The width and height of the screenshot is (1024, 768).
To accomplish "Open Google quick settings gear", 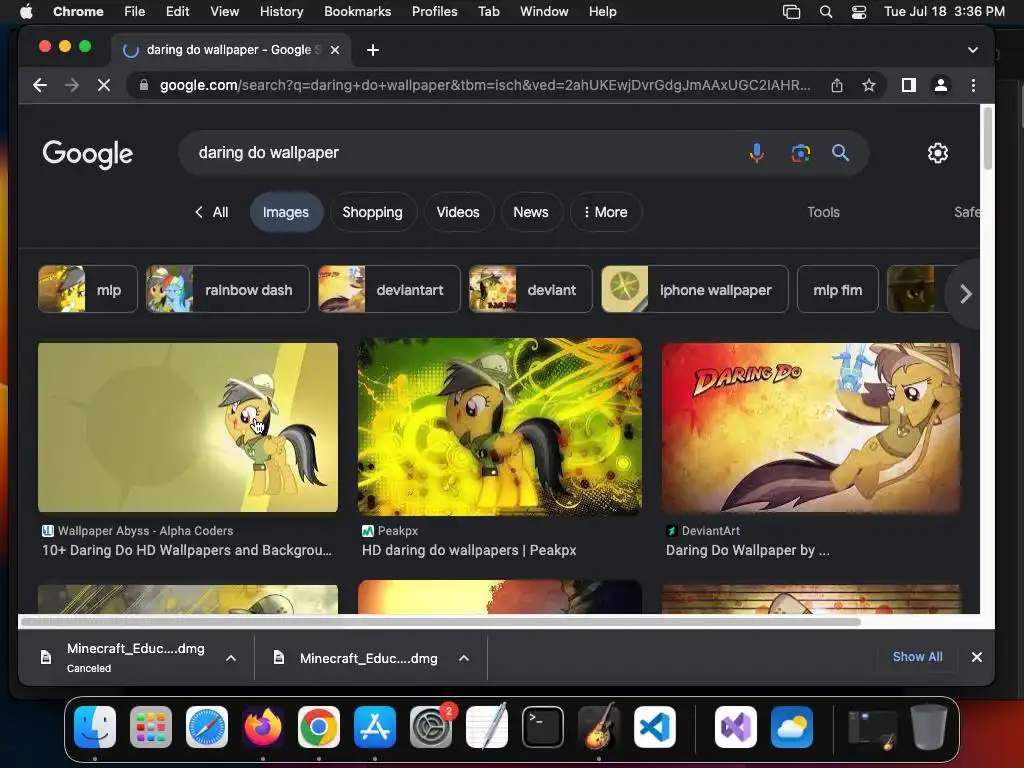I will pos(938,153).
